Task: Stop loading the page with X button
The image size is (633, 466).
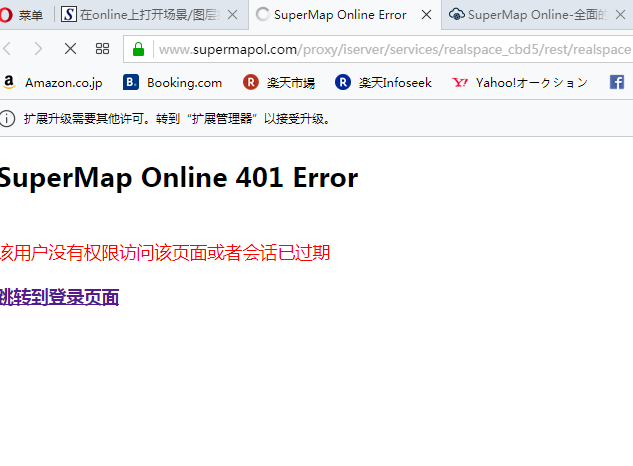Action: tap(70, 49)
